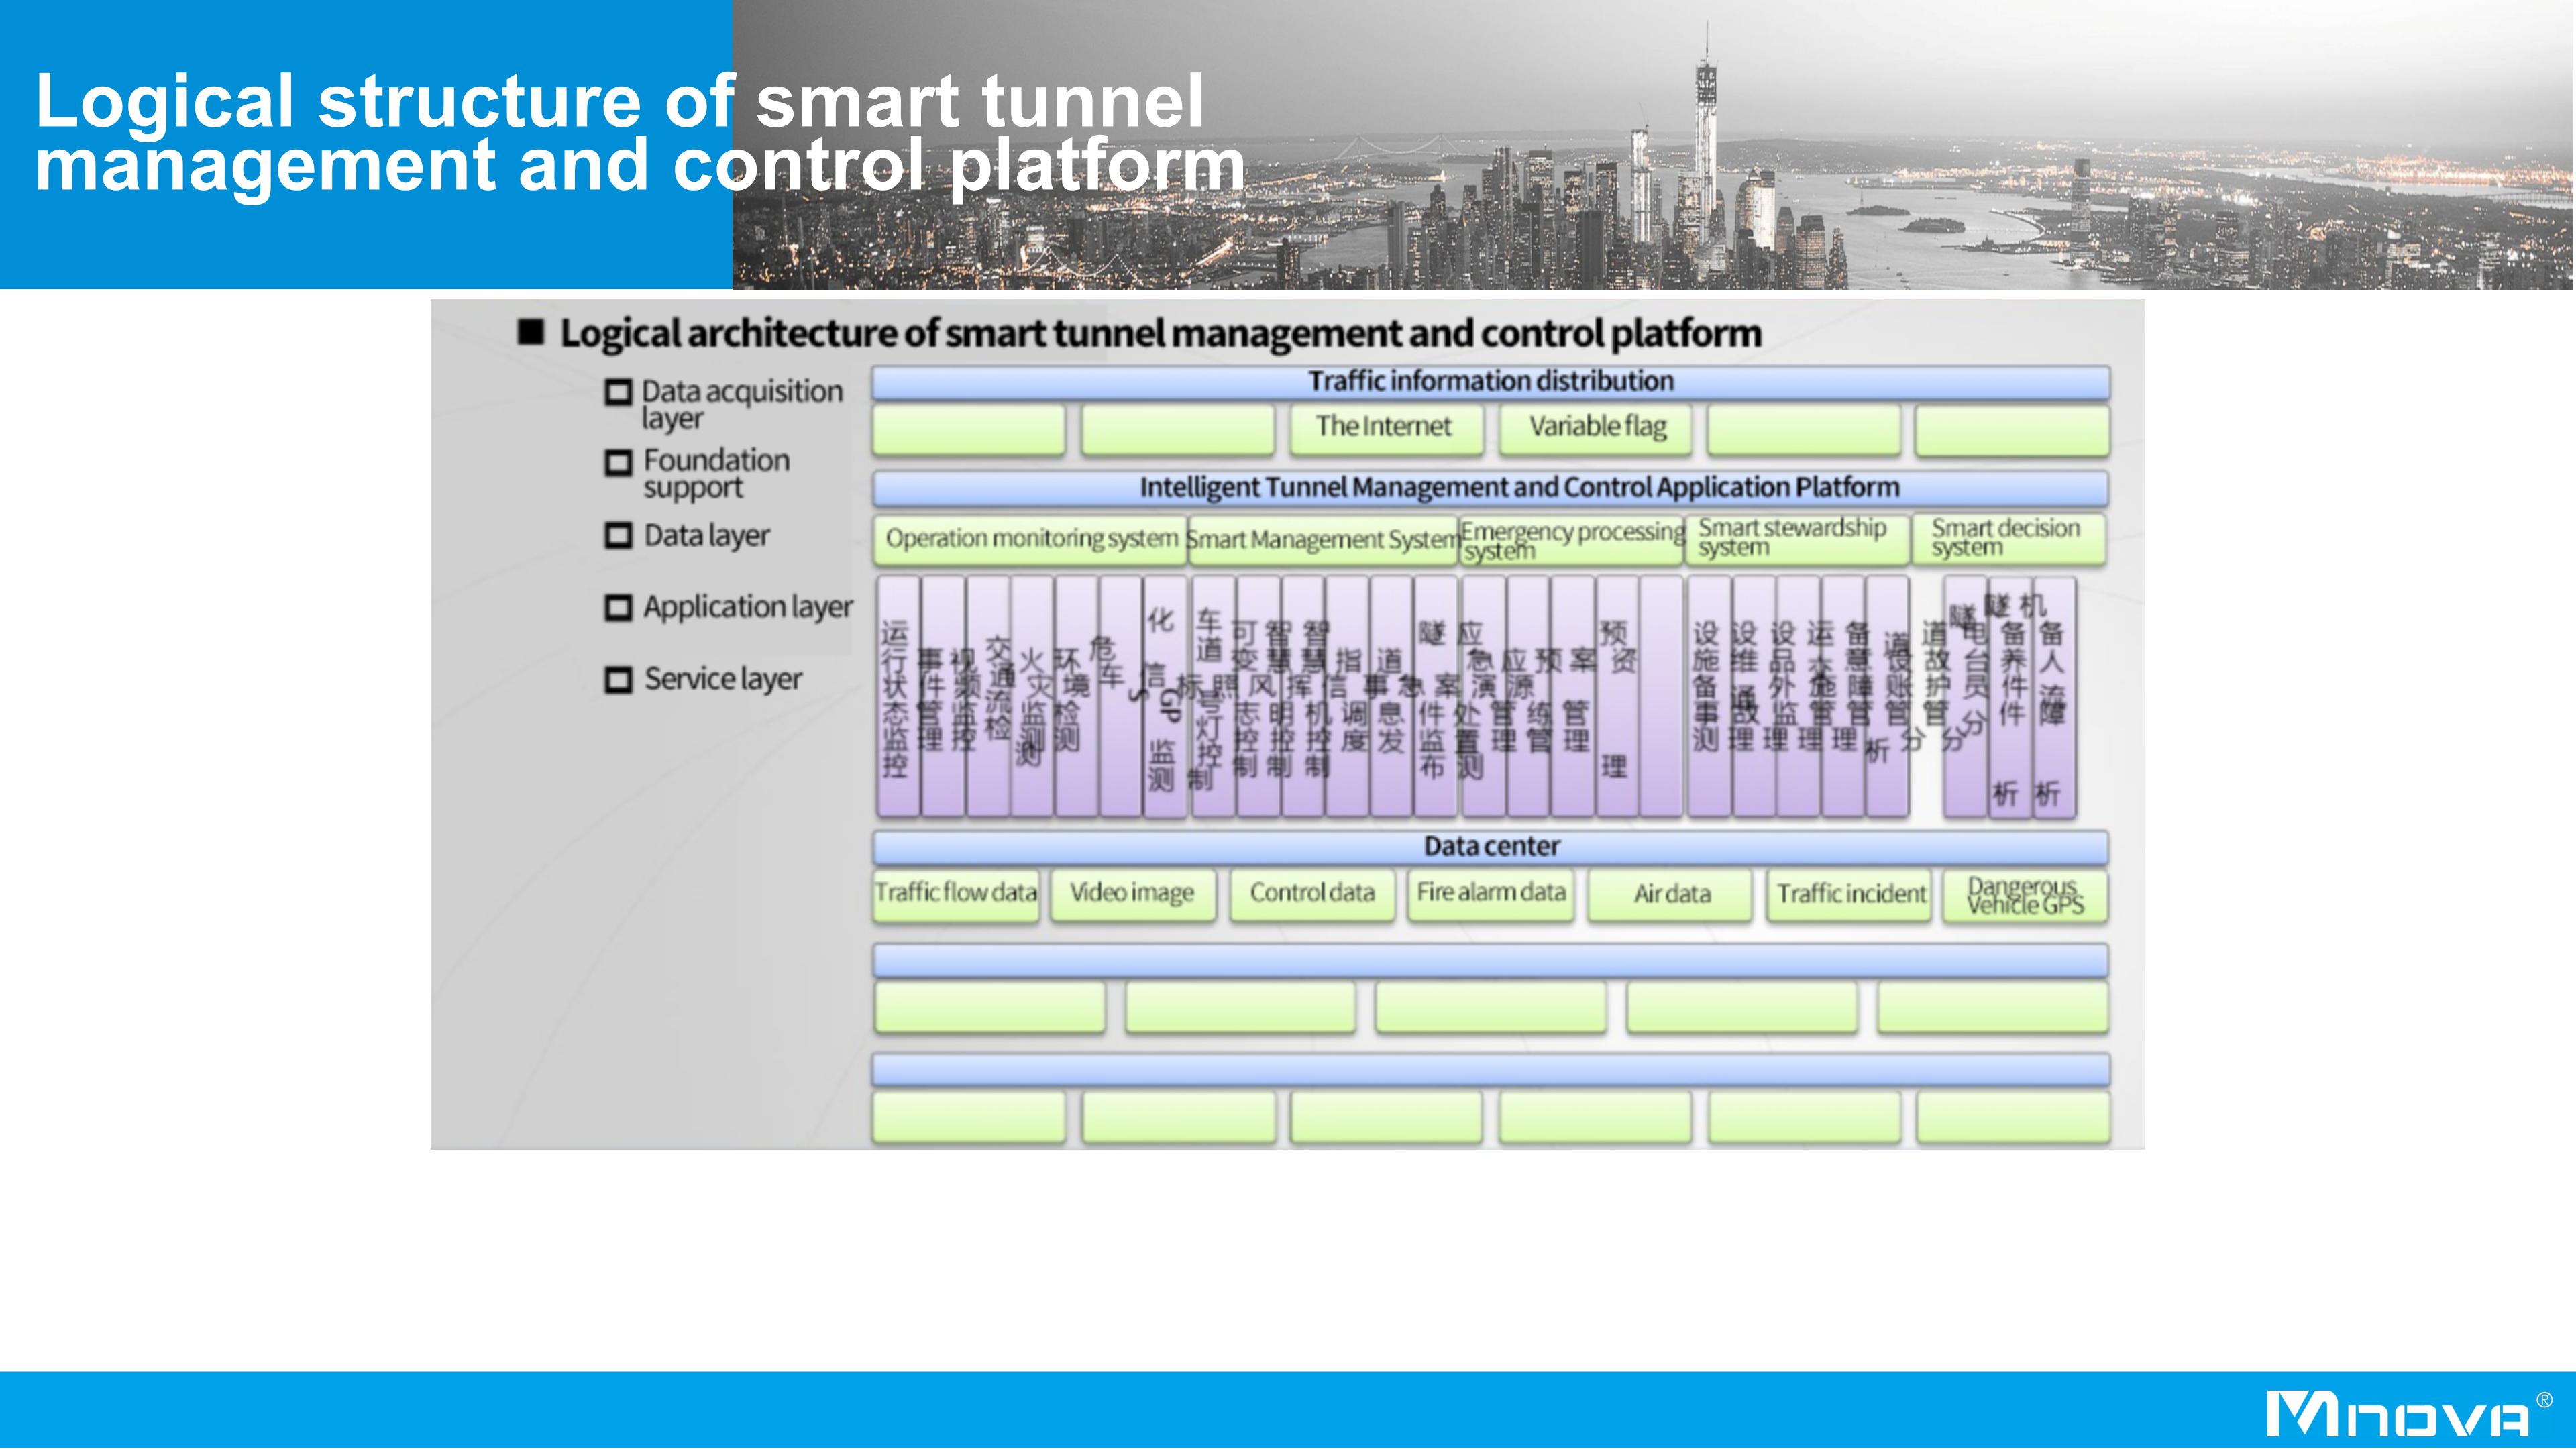2576x1449 pixels.
Task: Select the Traffic flow data box
Action: (x=956, y=893)
